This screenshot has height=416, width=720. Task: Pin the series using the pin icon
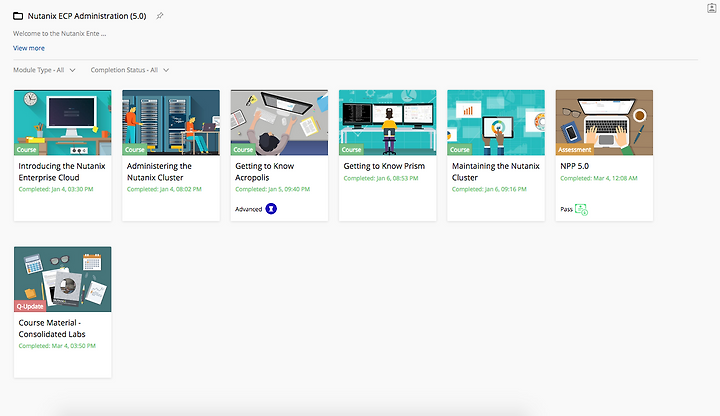point(159,16)
